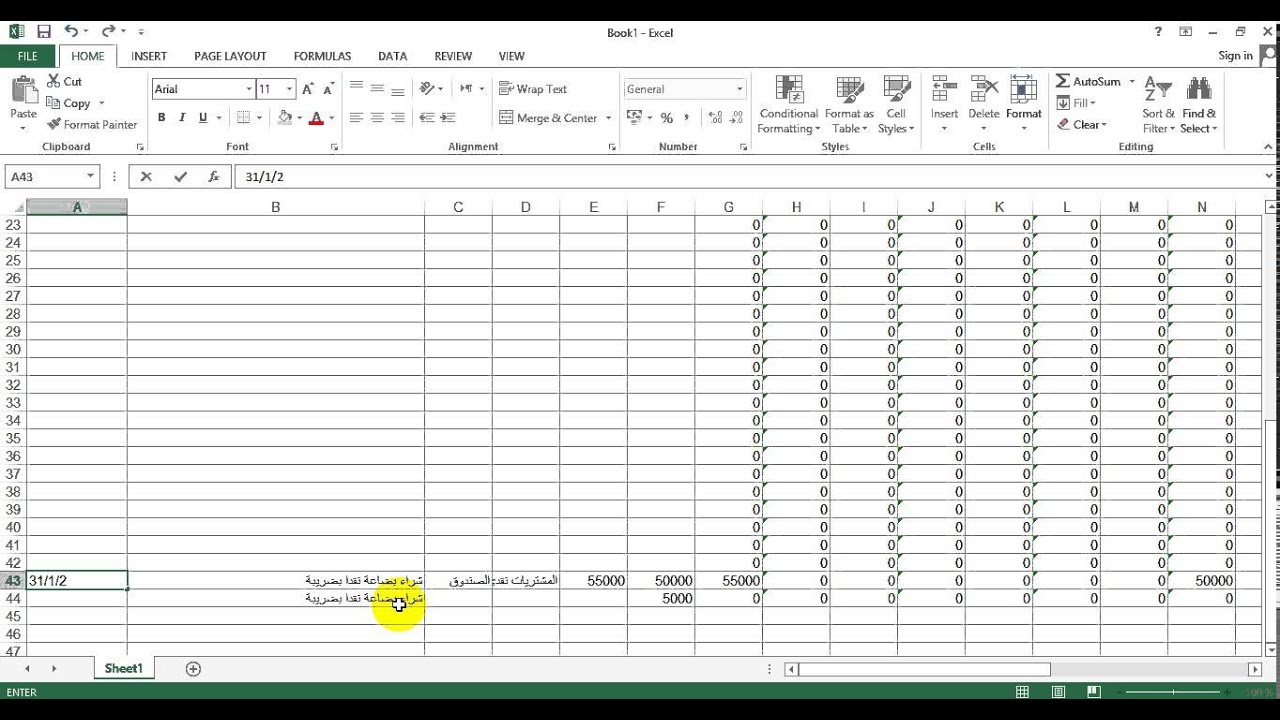Align text to the left
This screenshot has height=720, width=1280.
[x=356, y=118]
